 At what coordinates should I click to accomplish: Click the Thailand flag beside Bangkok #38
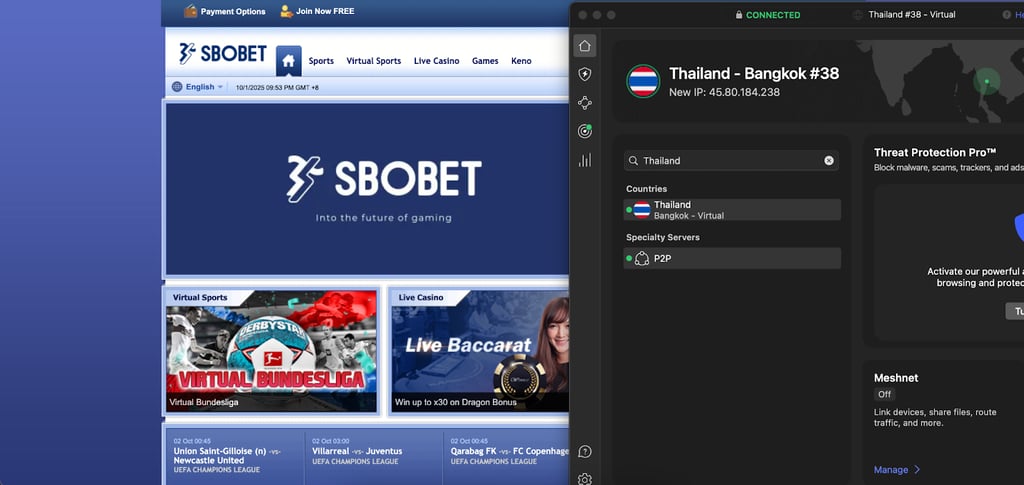coord(643,81)
